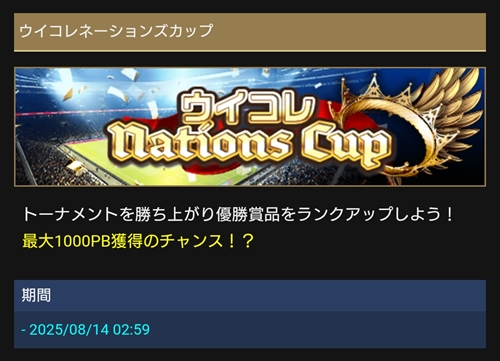Viewport: 500px width, 361px height.
Task: Click the end date 2025/08/14 02:59
Action: [x=90, y=330]
